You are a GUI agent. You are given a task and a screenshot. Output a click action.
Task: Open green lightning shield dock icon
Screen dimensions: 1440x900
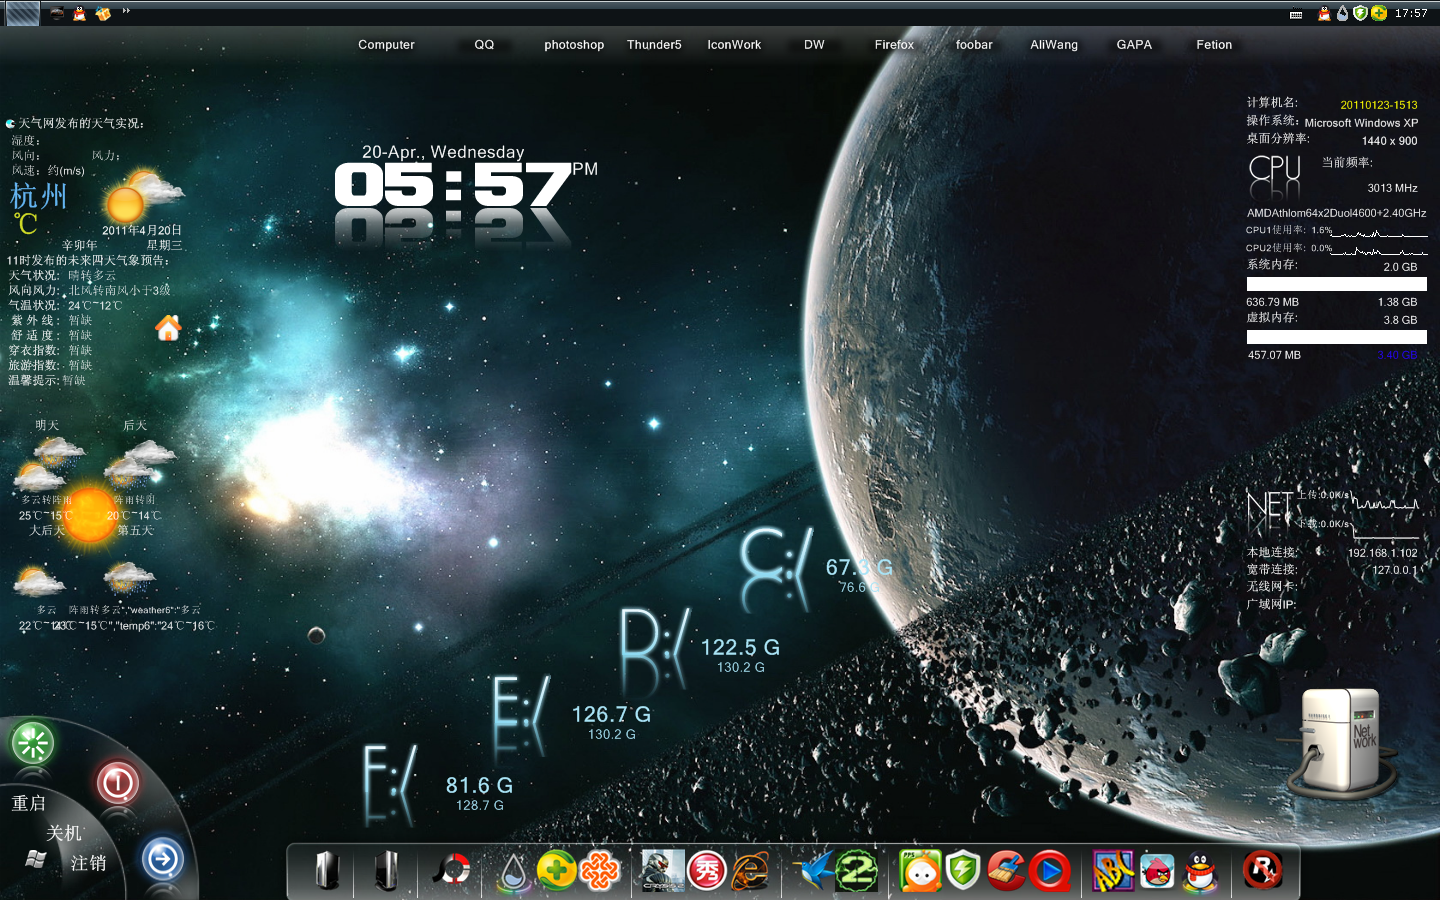[x=963, y=871]
